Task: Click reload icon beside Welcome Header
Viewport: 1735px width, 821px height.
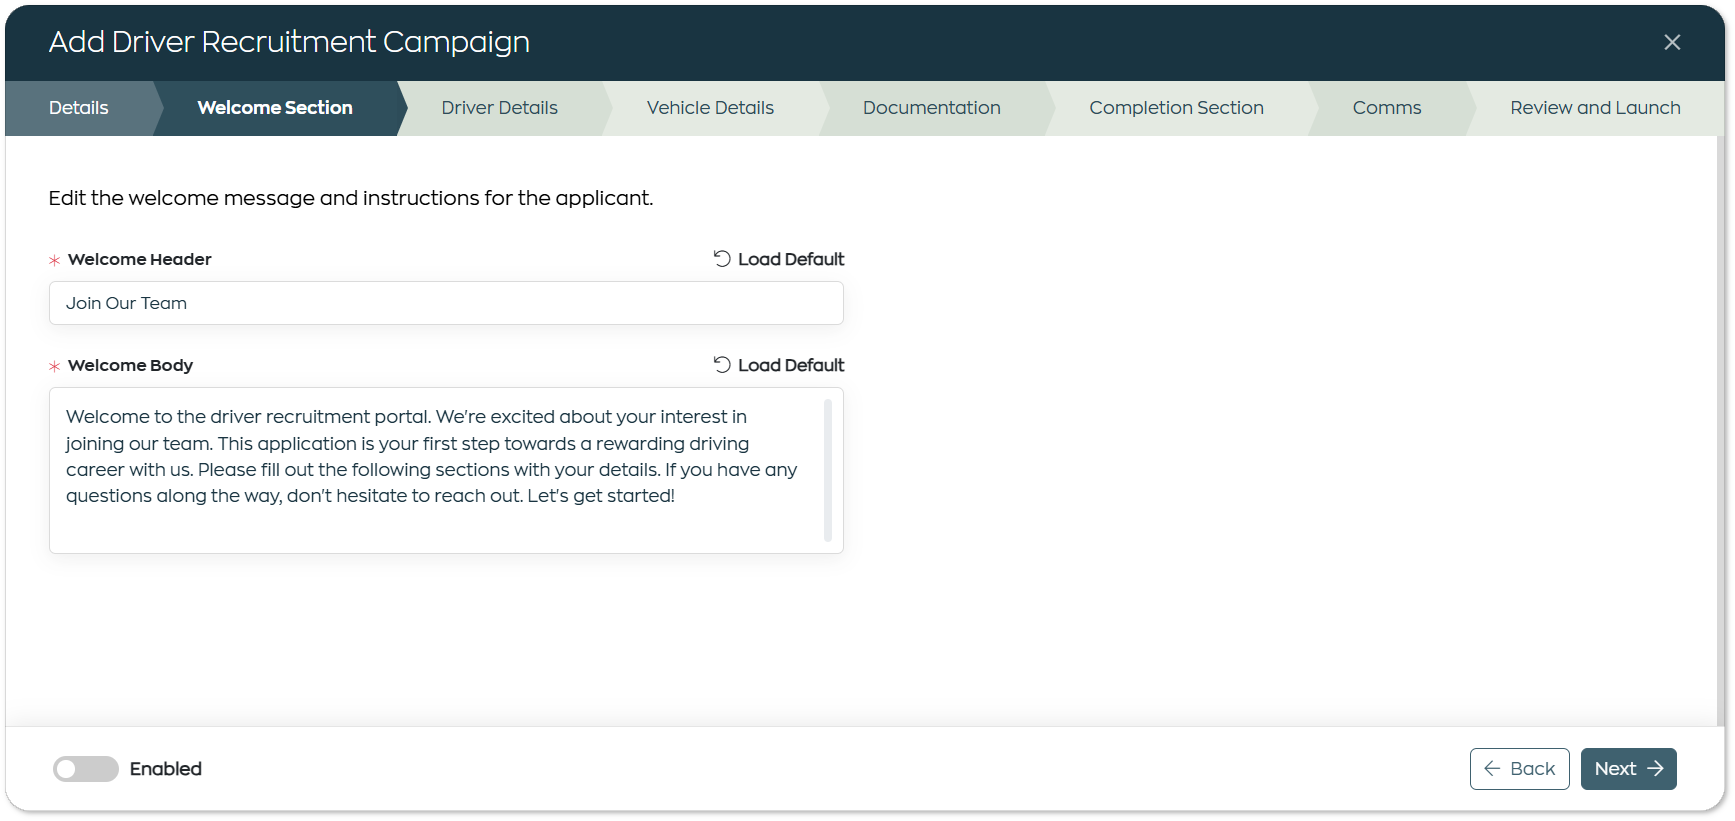Action: 722,259
